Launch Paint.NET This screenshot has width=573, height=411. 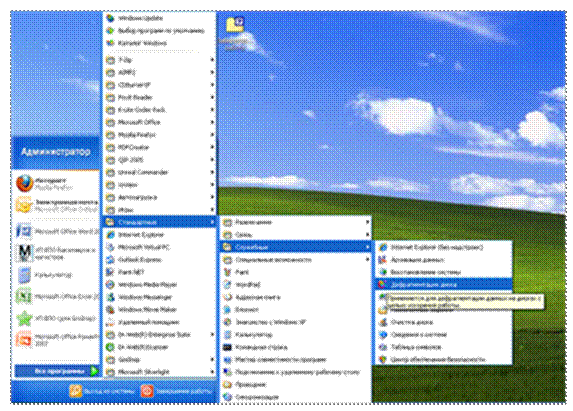(159, 272)
